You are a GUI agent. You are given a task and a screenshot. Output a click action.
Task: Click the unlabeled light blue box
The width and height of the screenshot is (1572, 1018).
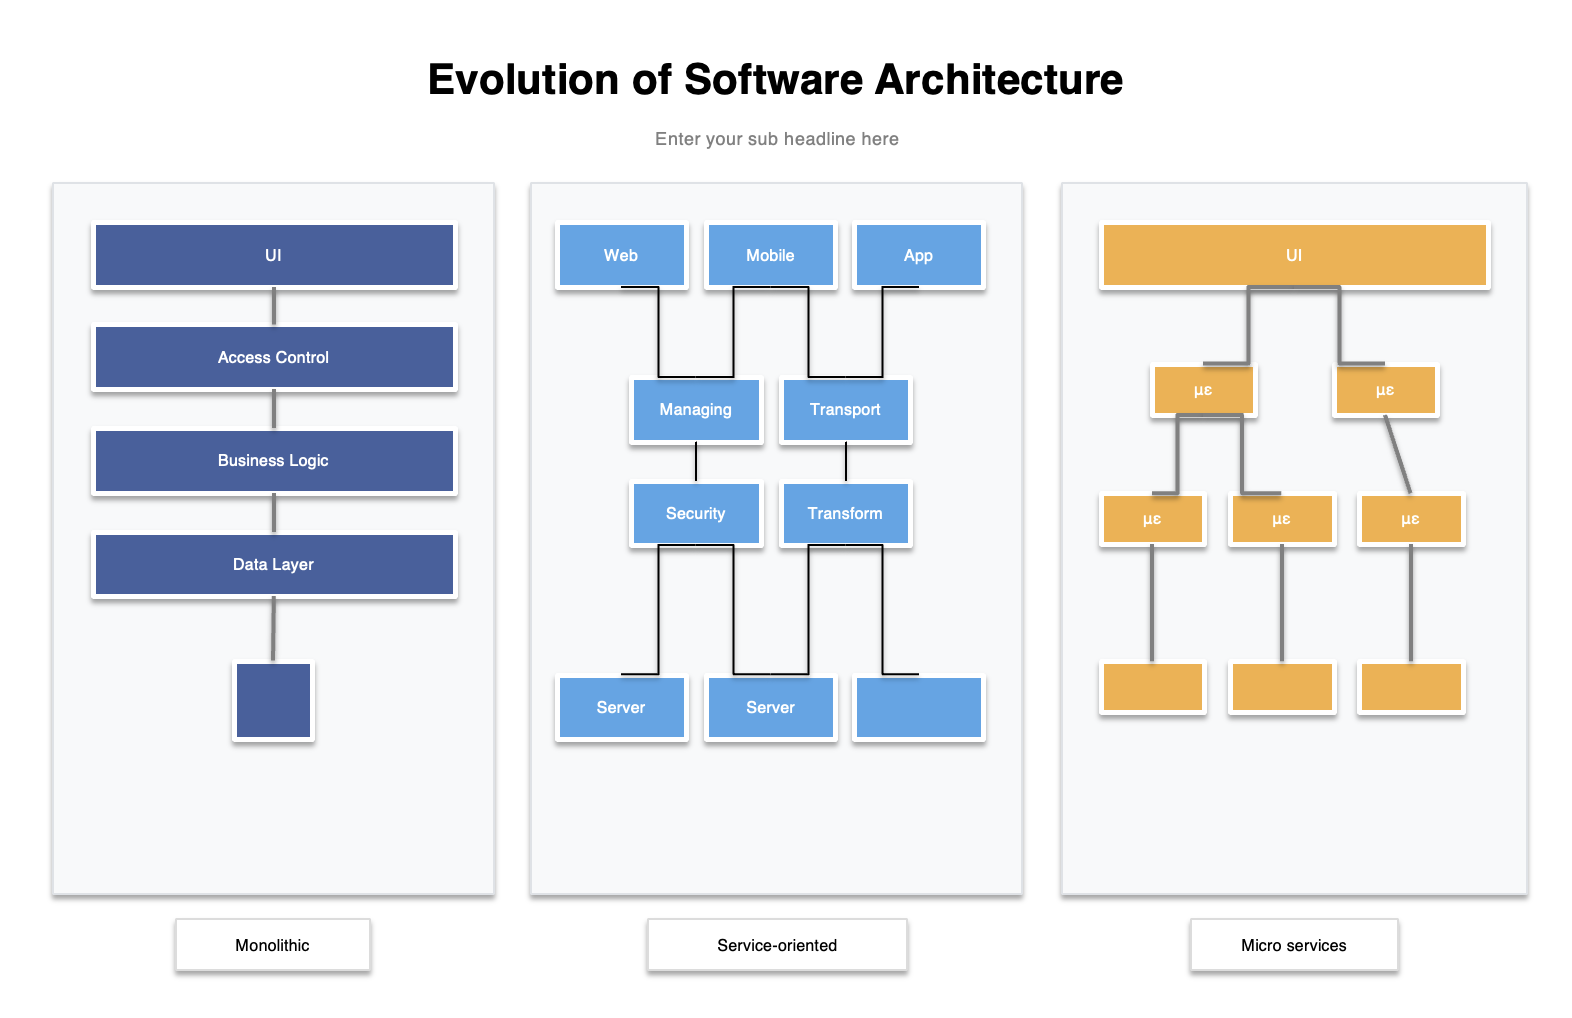(918, 707)
